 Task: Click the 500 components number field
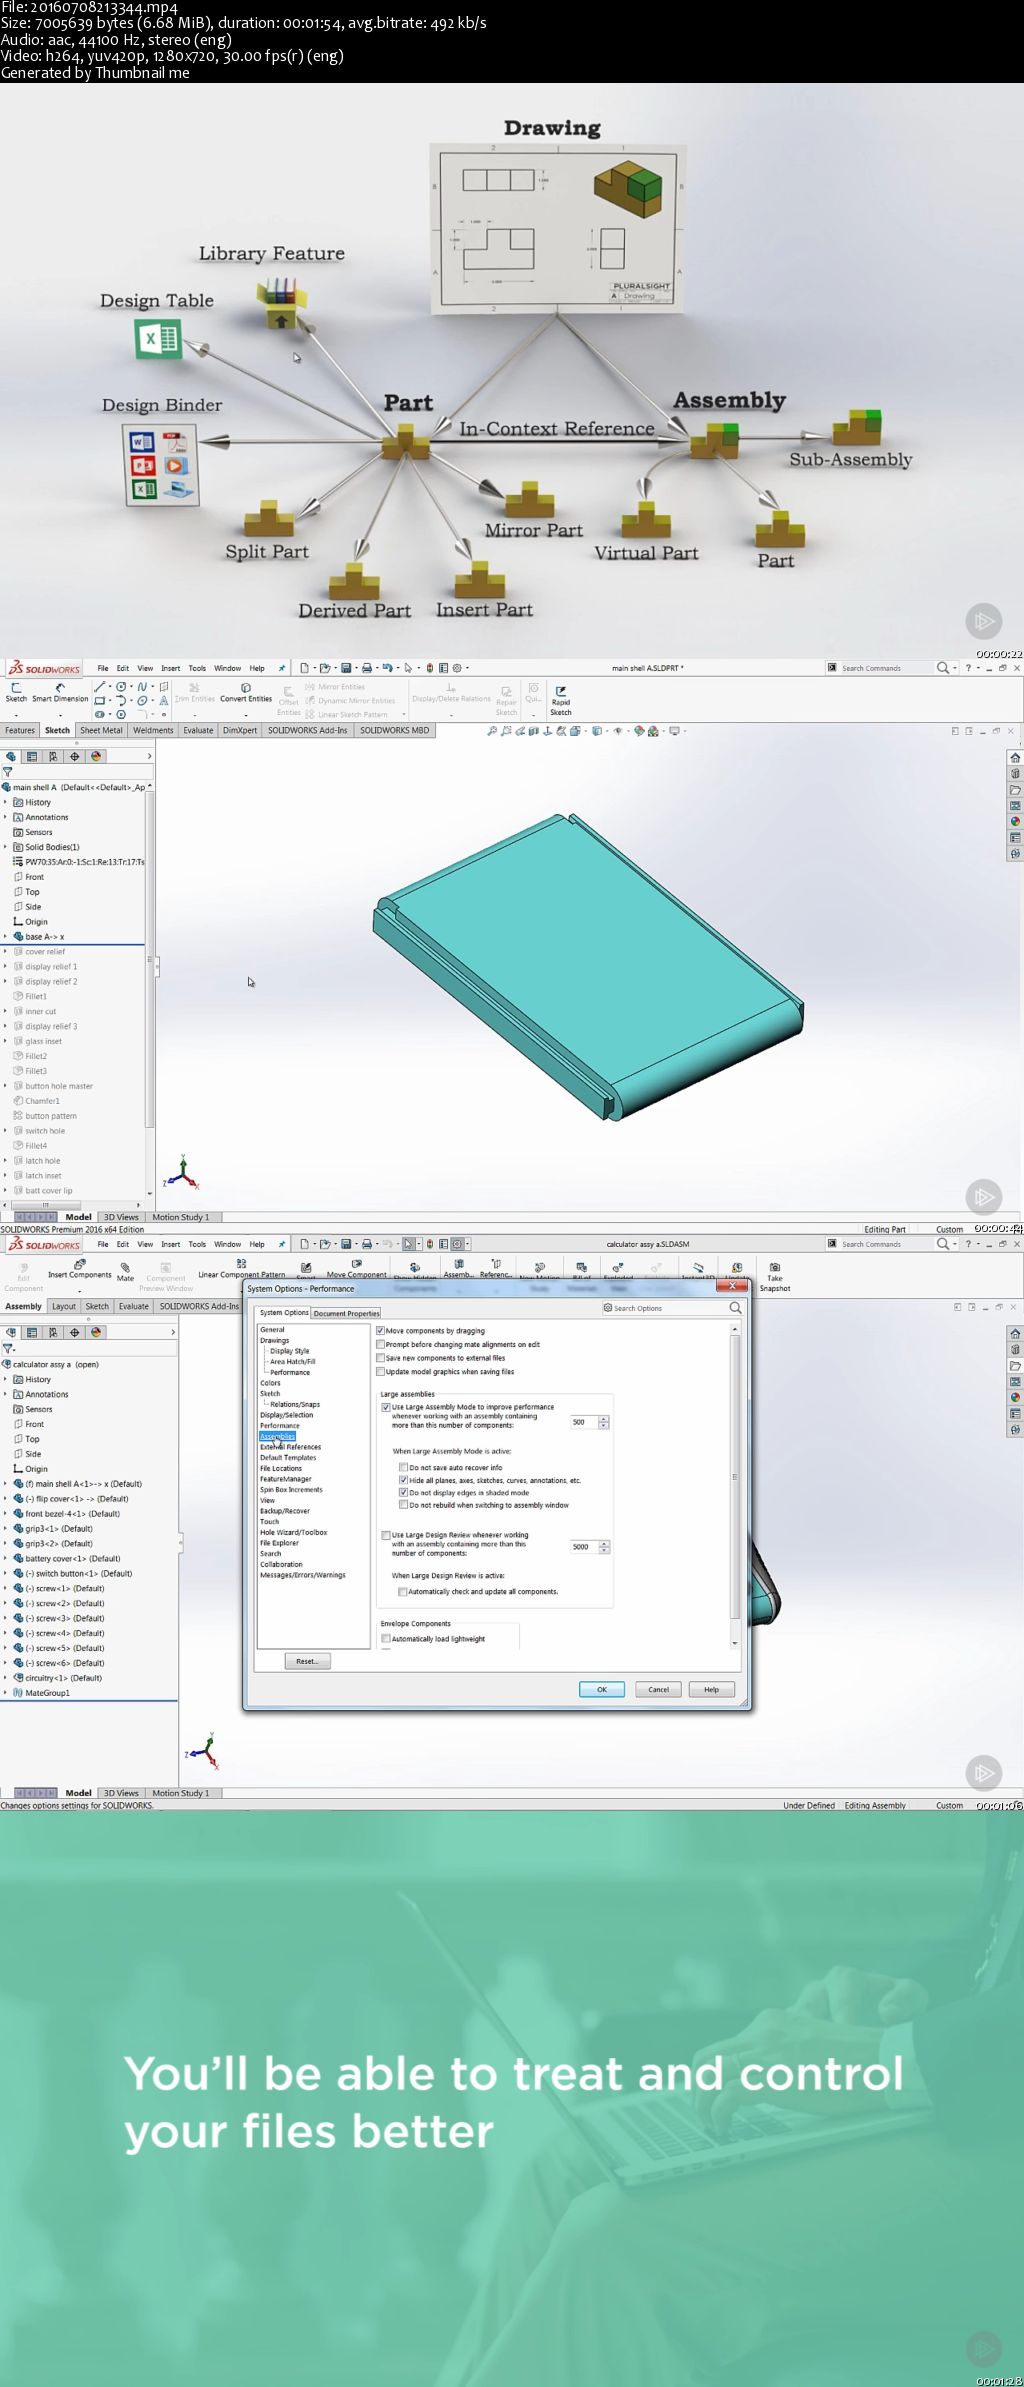coord(584,1422)
